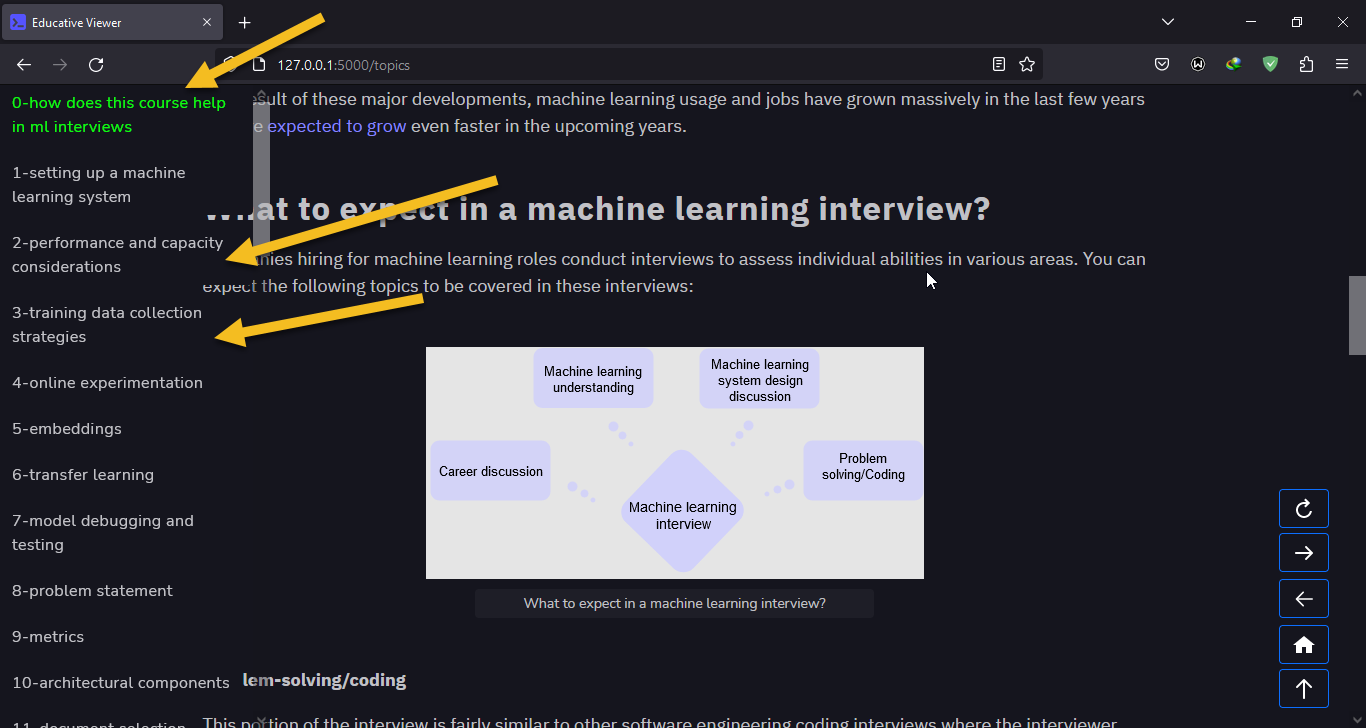The width and height of the screenshot is (1366, 728).
Task: Click the page info icon in address bar
Action: pos(258,65)
